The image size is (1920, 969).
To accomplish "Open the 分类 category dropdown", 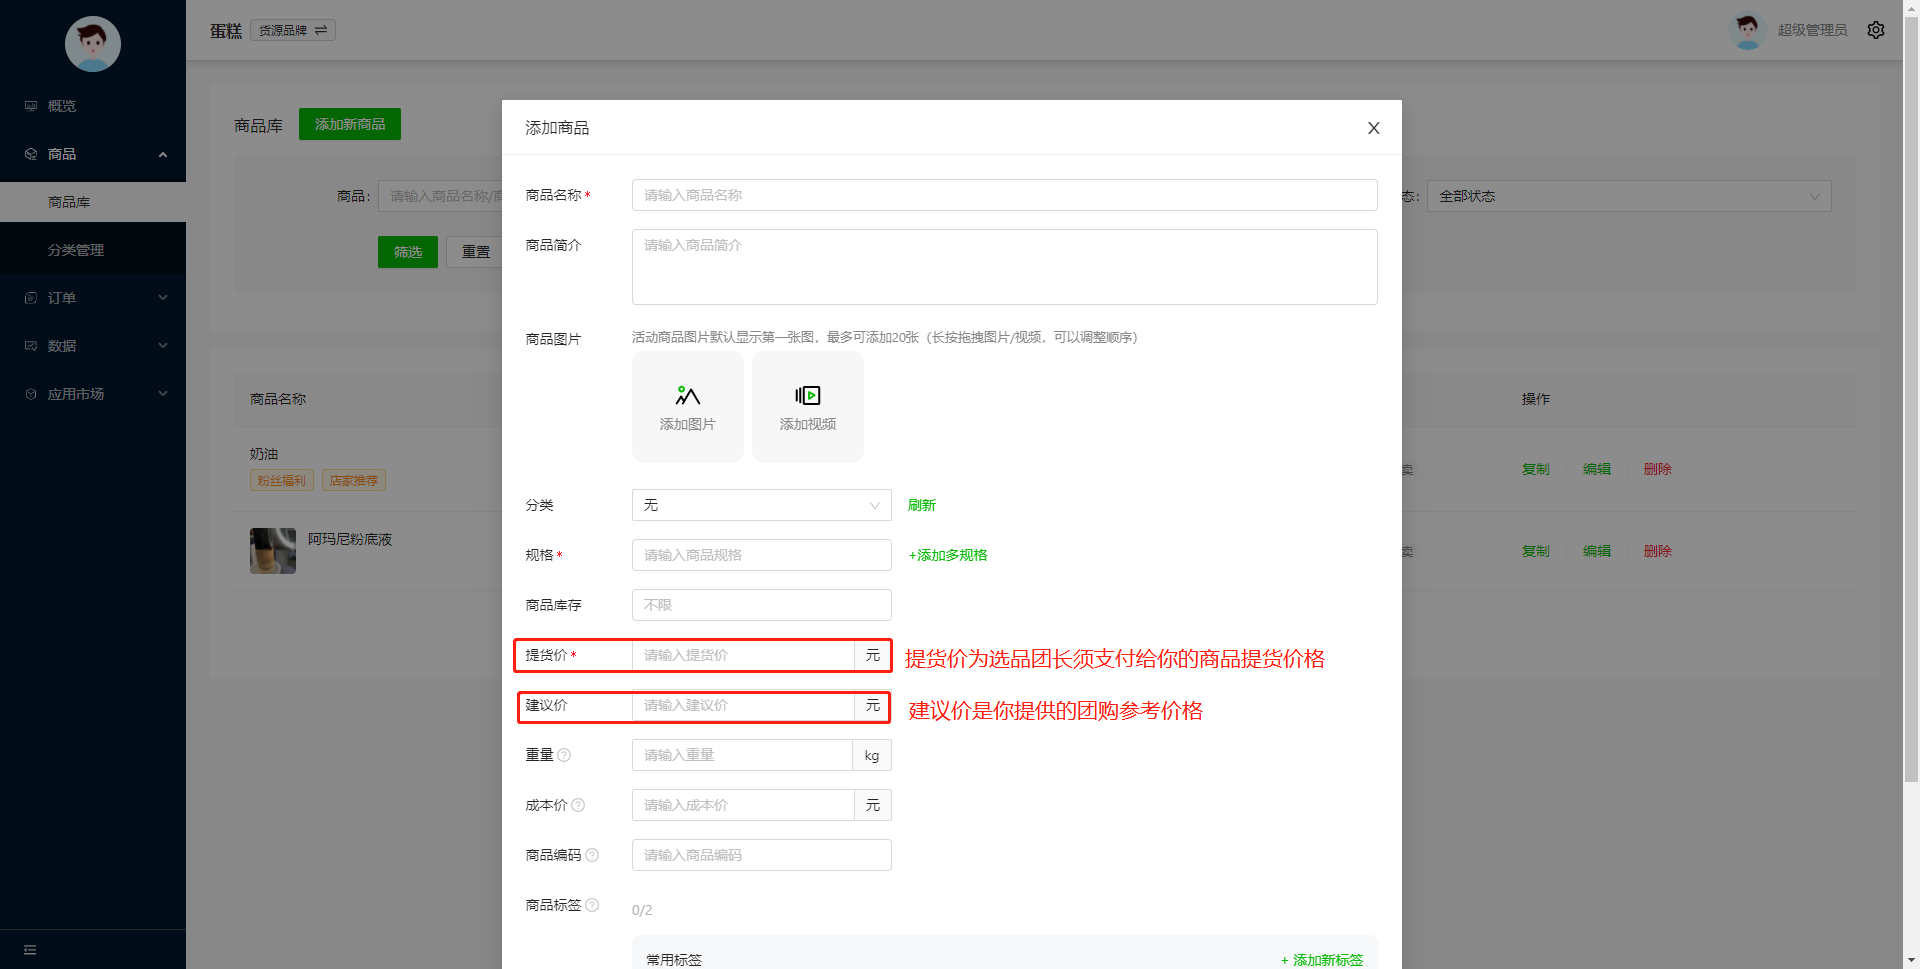I will point(762,505).
